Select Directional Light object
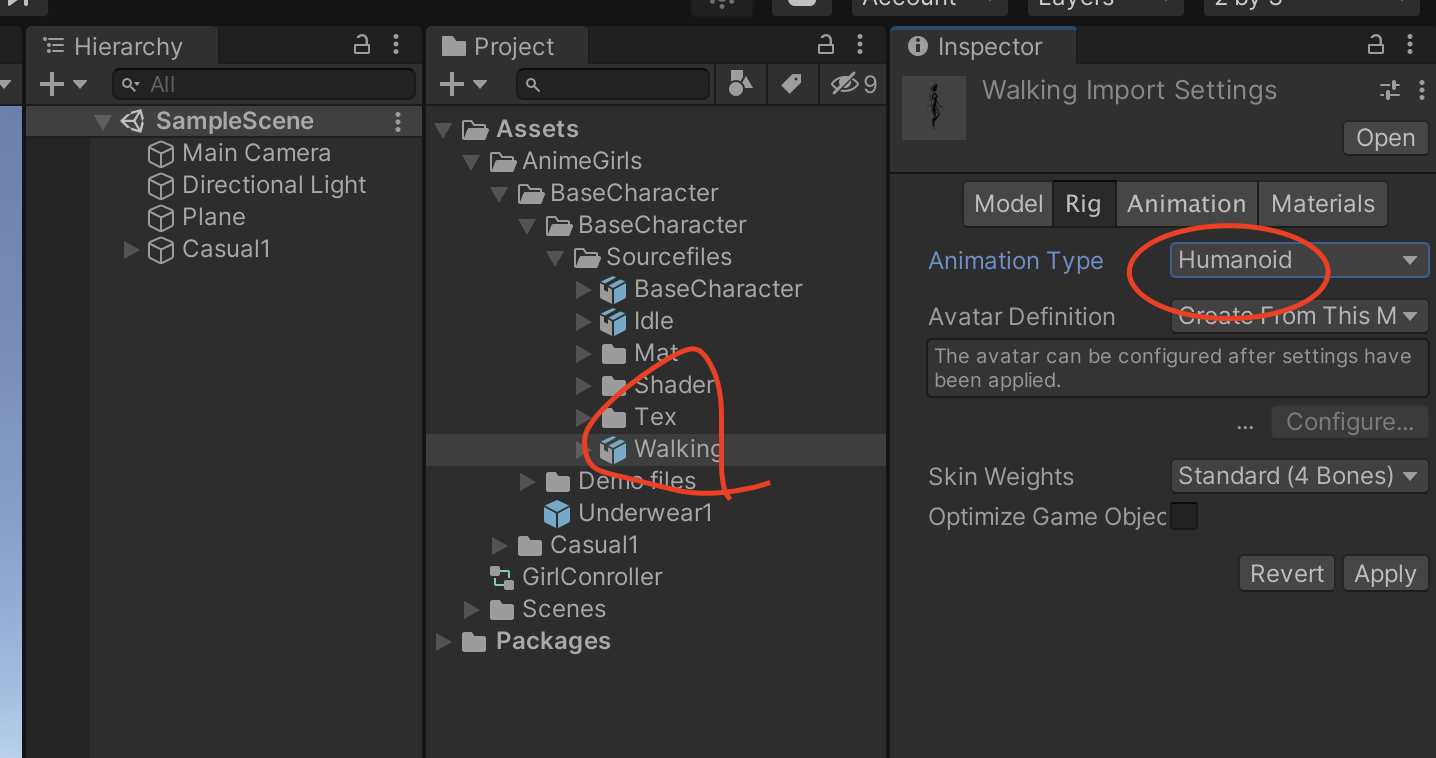1436x758 pixels. (x=274, y=185)
